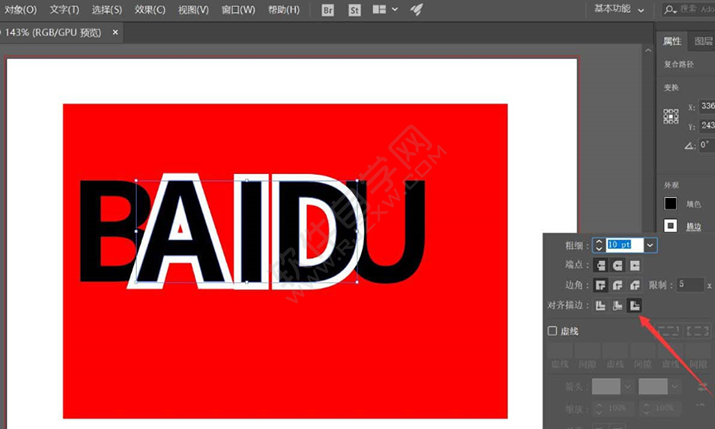Switch to the 图层 panel tab
The height and width of the screenshot is (429, 715).
pos(703,41)
